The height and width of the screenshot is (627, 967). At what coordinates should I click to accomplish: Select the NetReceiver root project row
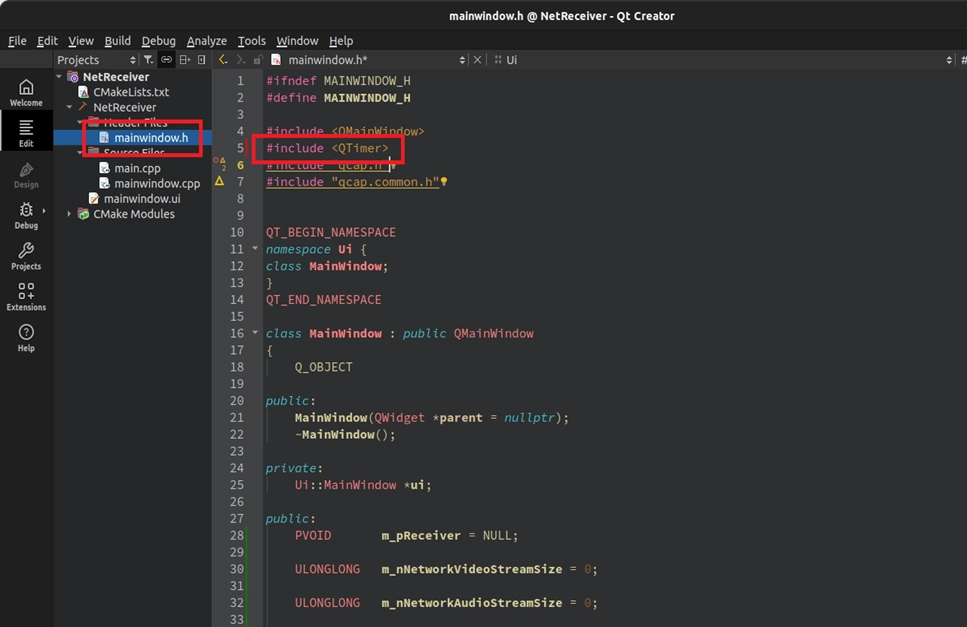coord(116,76)
